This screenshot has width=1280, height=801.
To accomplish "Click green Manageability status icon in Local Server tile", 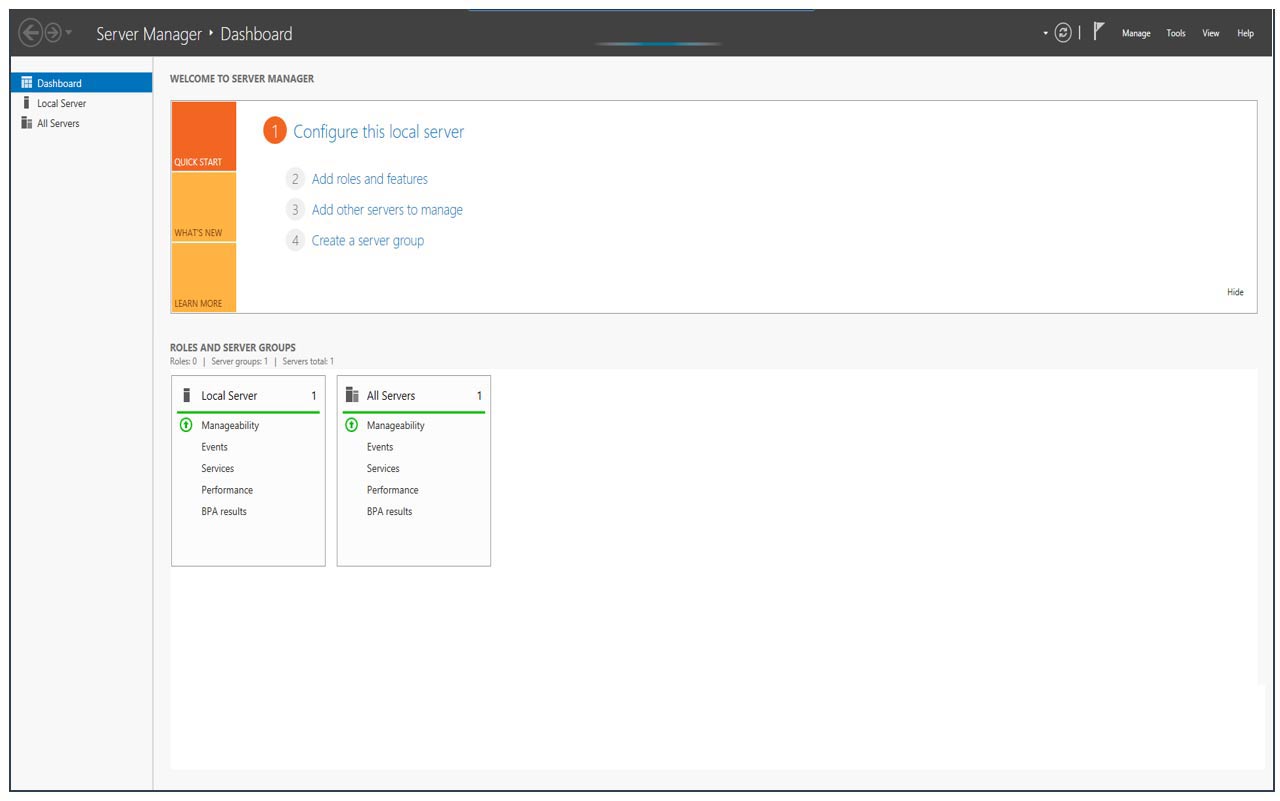I will pyautogui.click(x=185, y=425).
